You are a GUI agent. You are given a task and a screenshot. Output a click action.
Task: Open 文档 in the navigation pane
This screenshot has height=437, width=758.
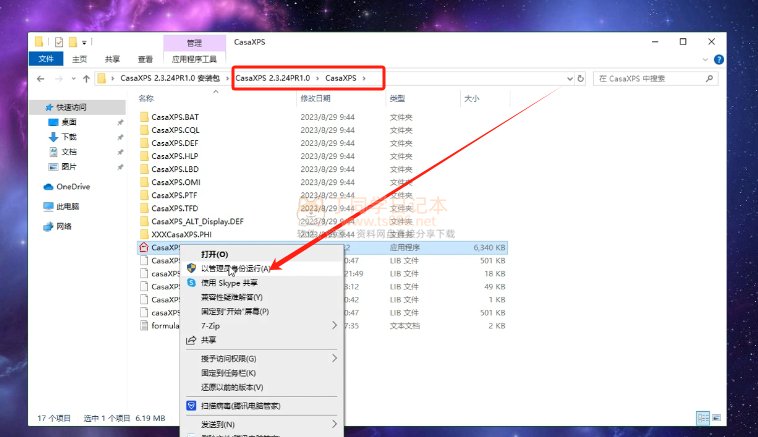69,152
